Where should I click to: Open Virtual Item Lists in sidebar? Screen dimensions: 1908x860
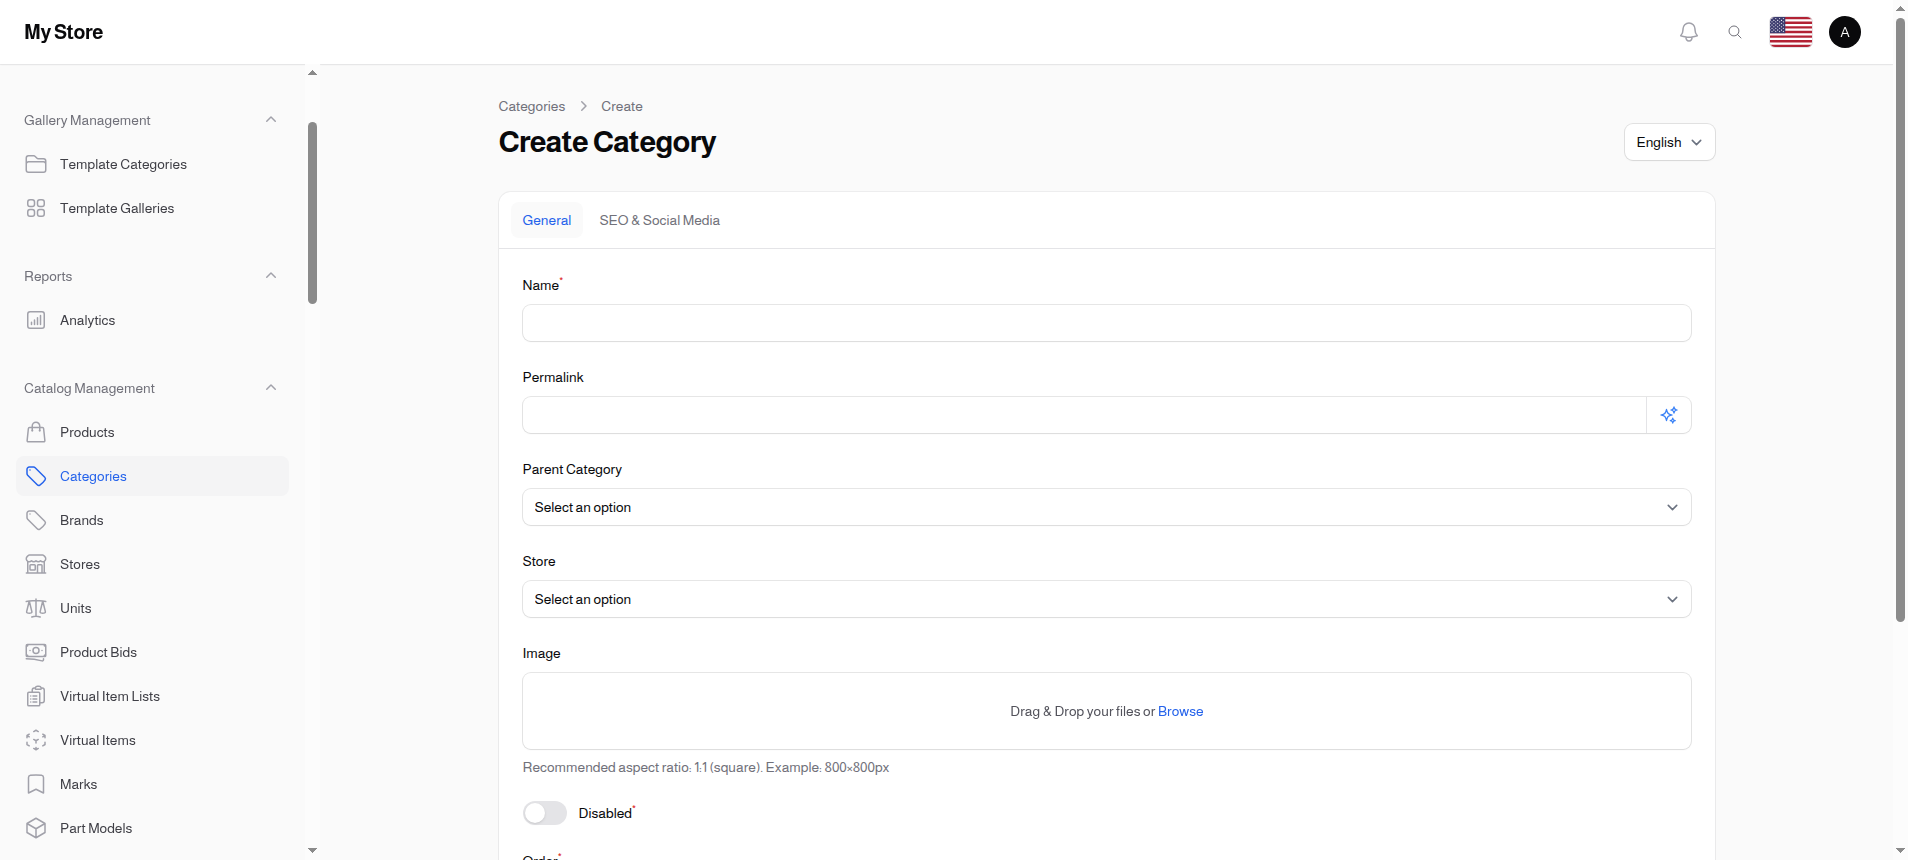pyautogui.click(x=152, y=696)
